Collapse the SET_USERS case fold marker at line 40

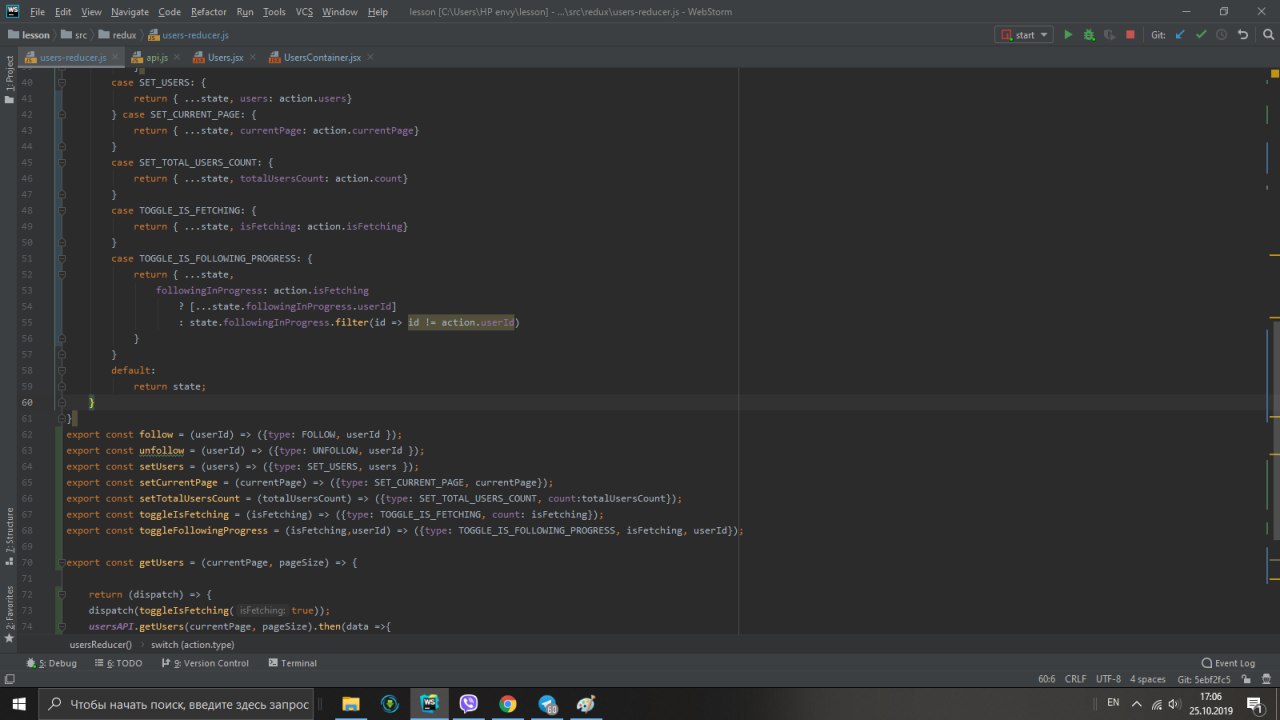click(x=61, y=82)
